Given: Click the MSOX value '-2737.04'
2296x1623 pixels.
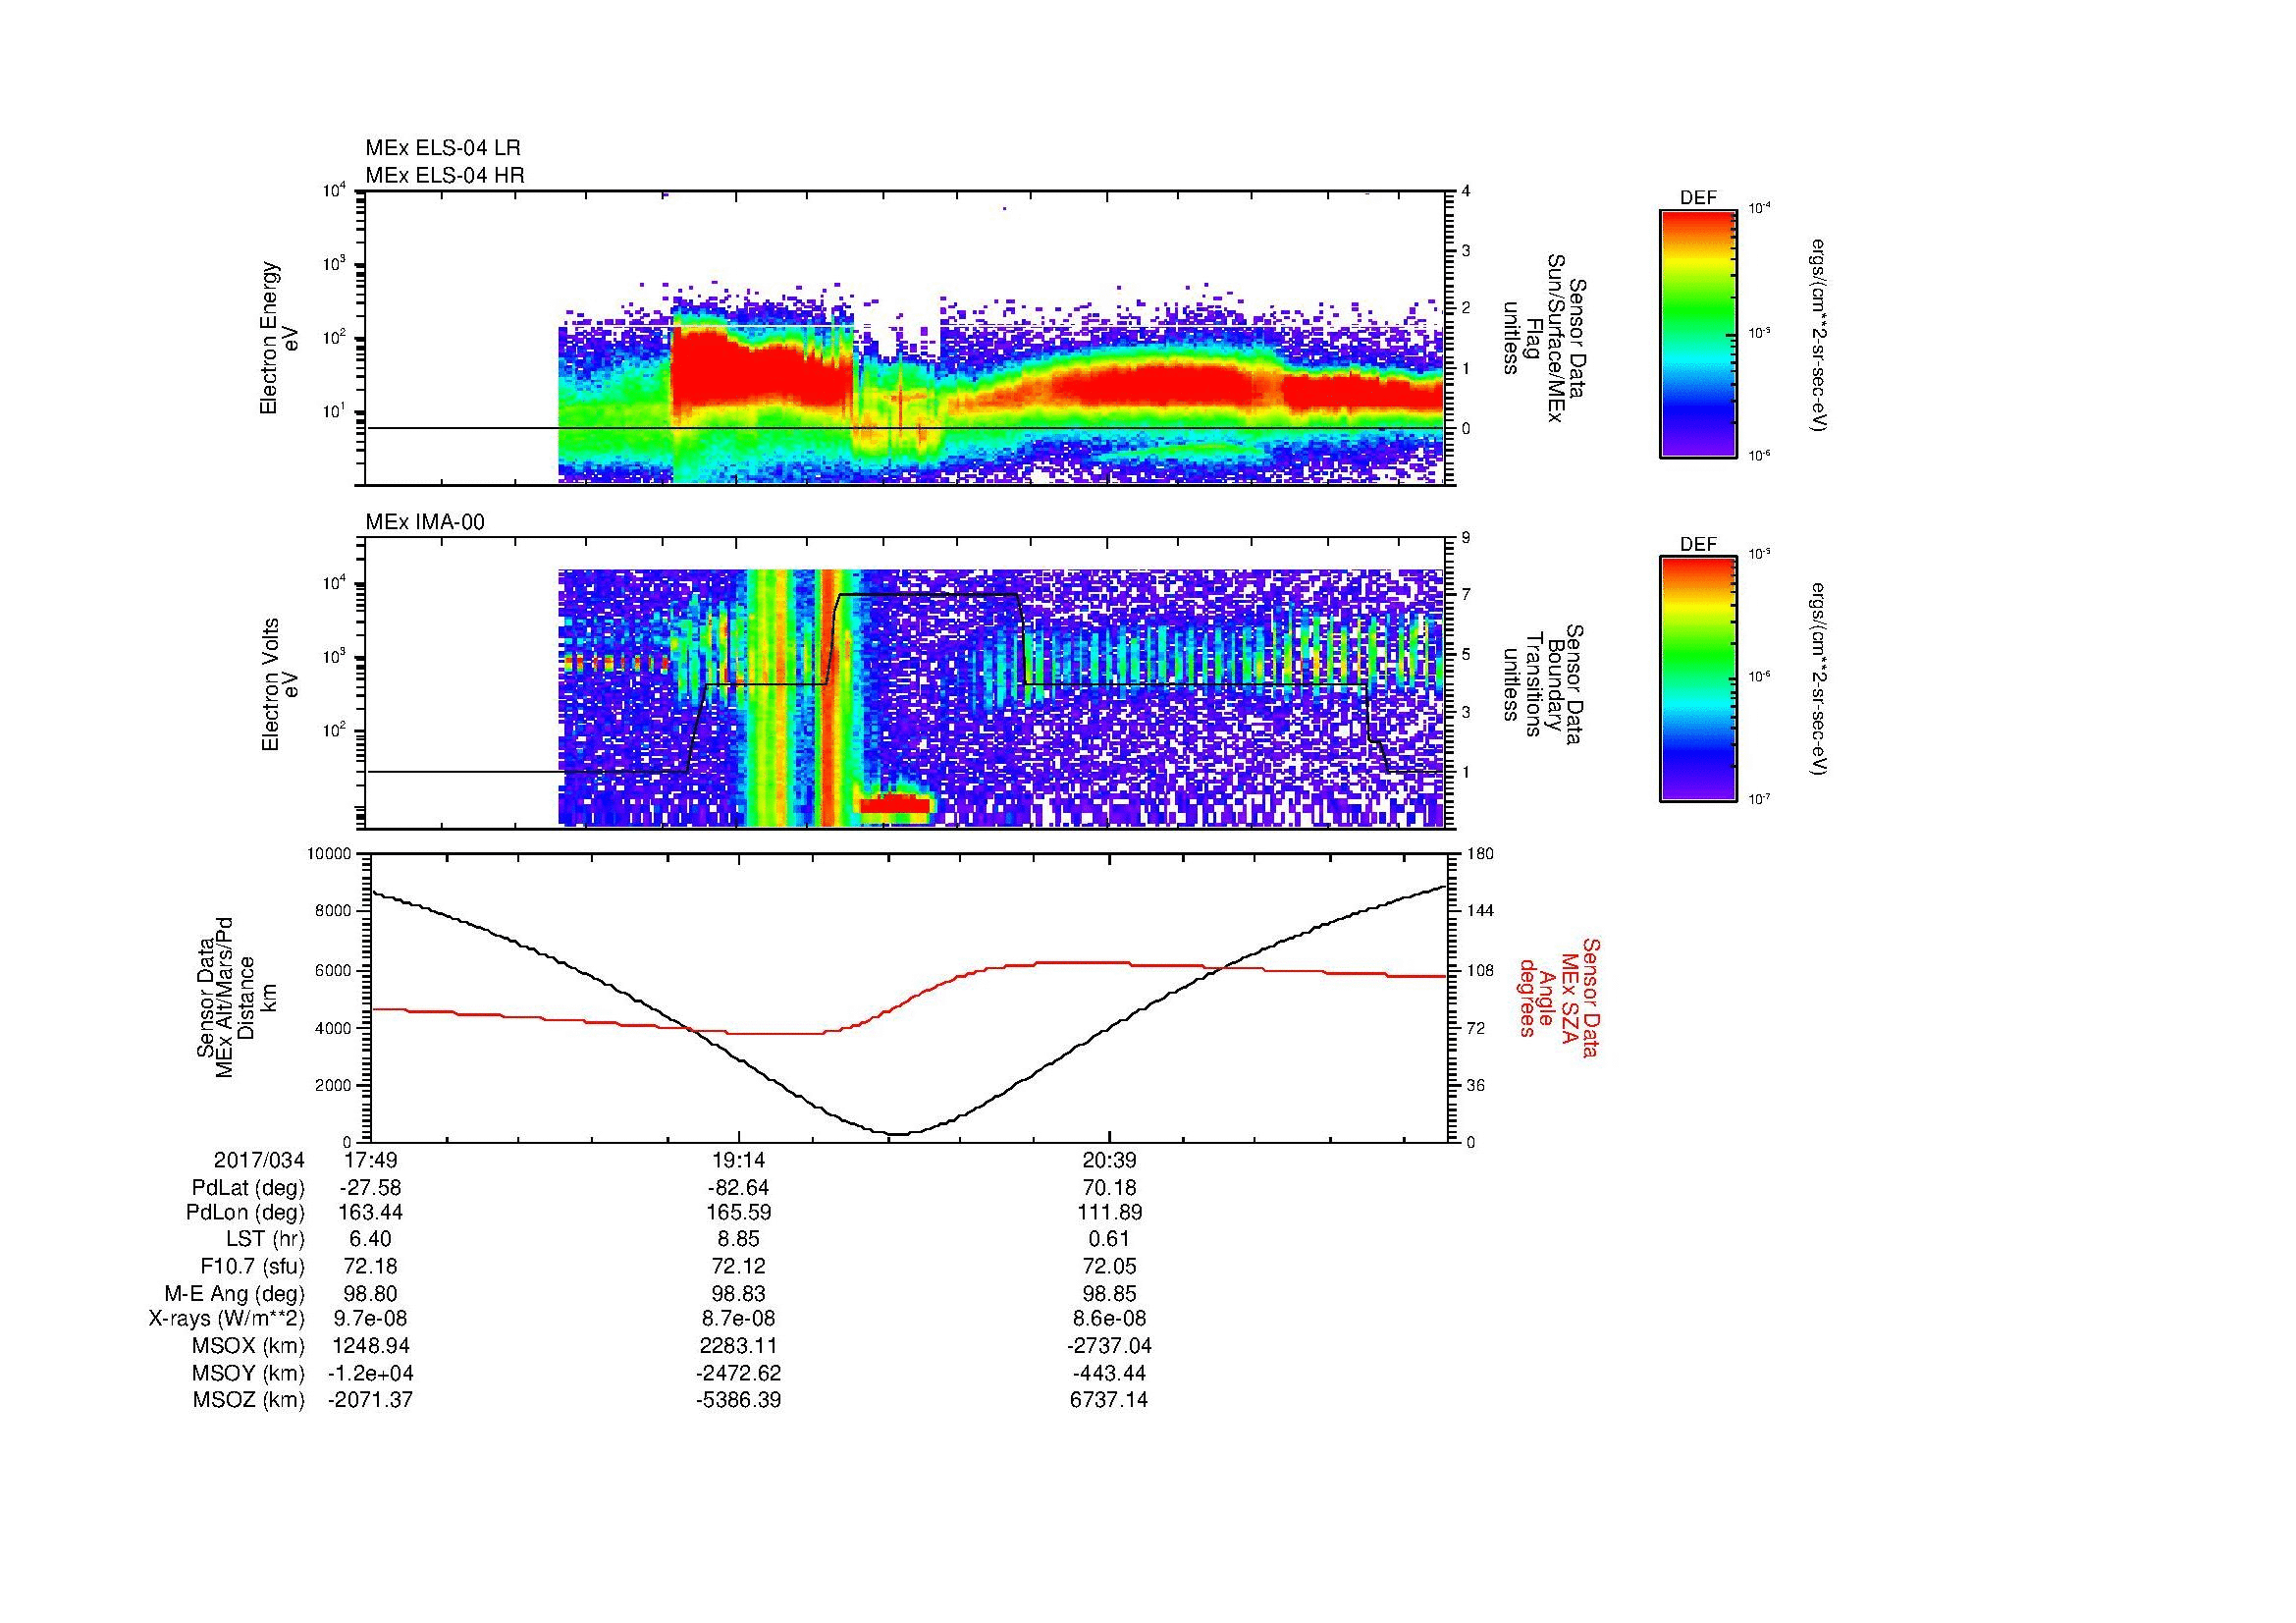Looking at the screenshot, I should click(1109, 1346).
